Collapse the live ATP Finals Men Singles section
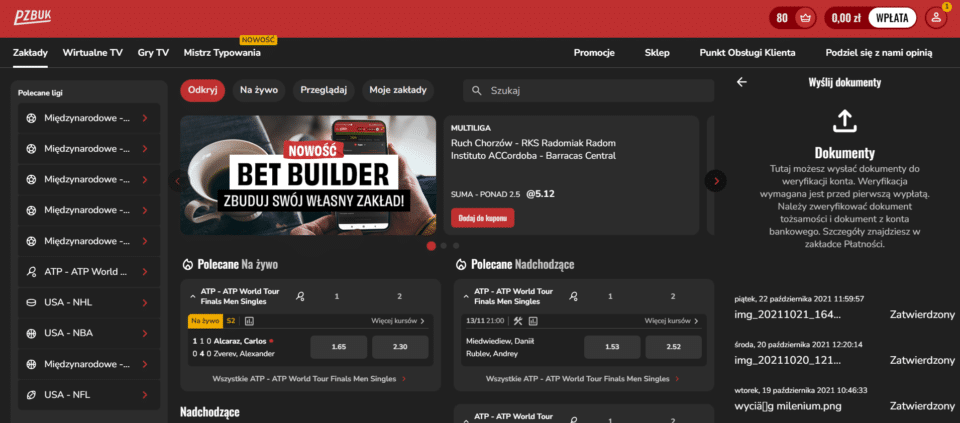 [191, 296]
